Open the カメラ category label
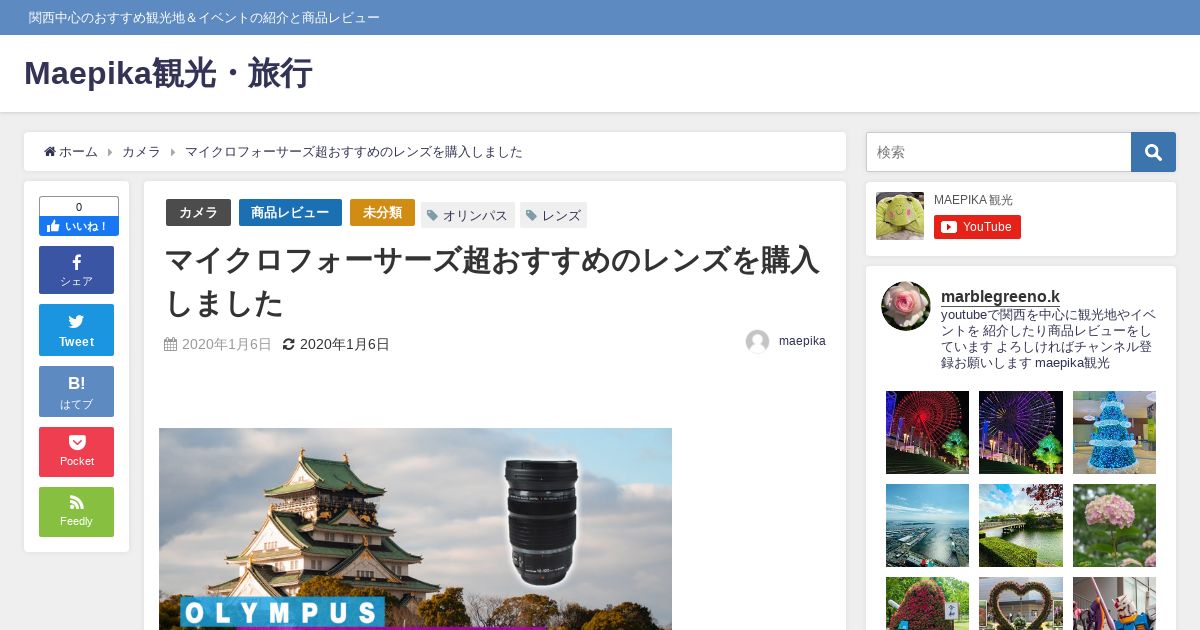1200x630 pixels. pos(198,212)
